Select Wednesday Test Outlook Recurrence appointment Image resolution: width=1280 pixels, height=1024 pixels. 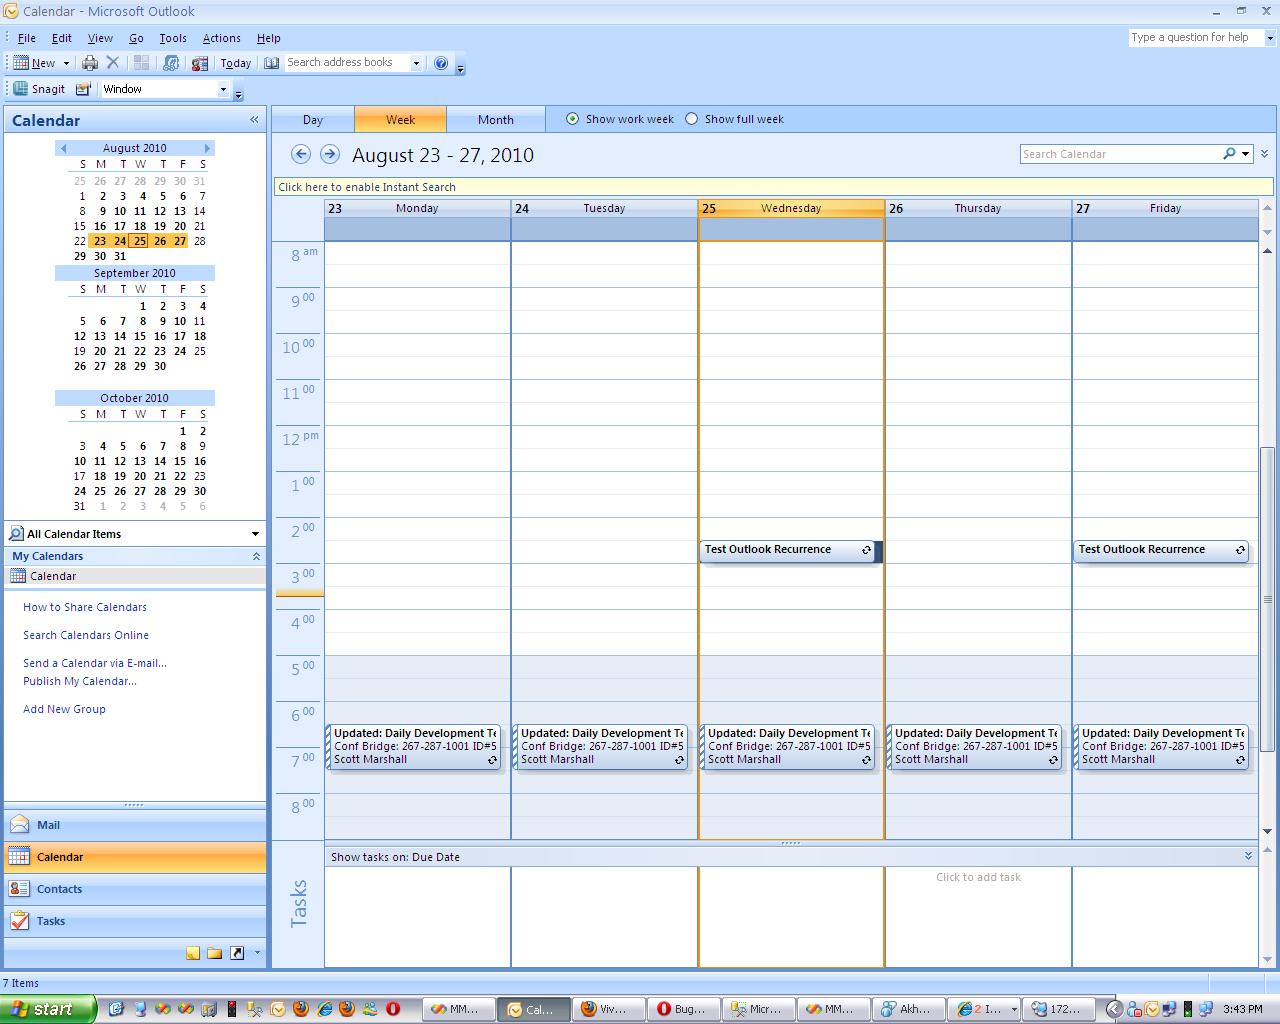[x=788, y=550]
